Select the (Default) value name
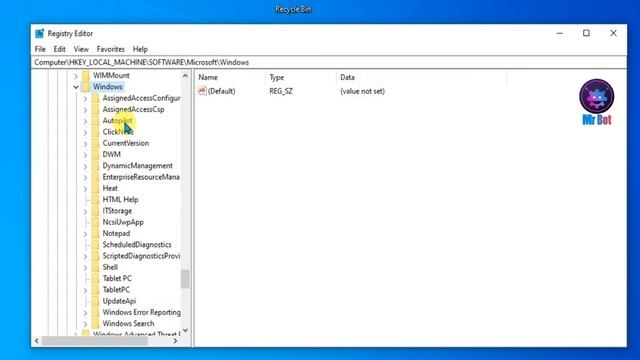This screenshot has width=640, height=360. click(222, 91)
